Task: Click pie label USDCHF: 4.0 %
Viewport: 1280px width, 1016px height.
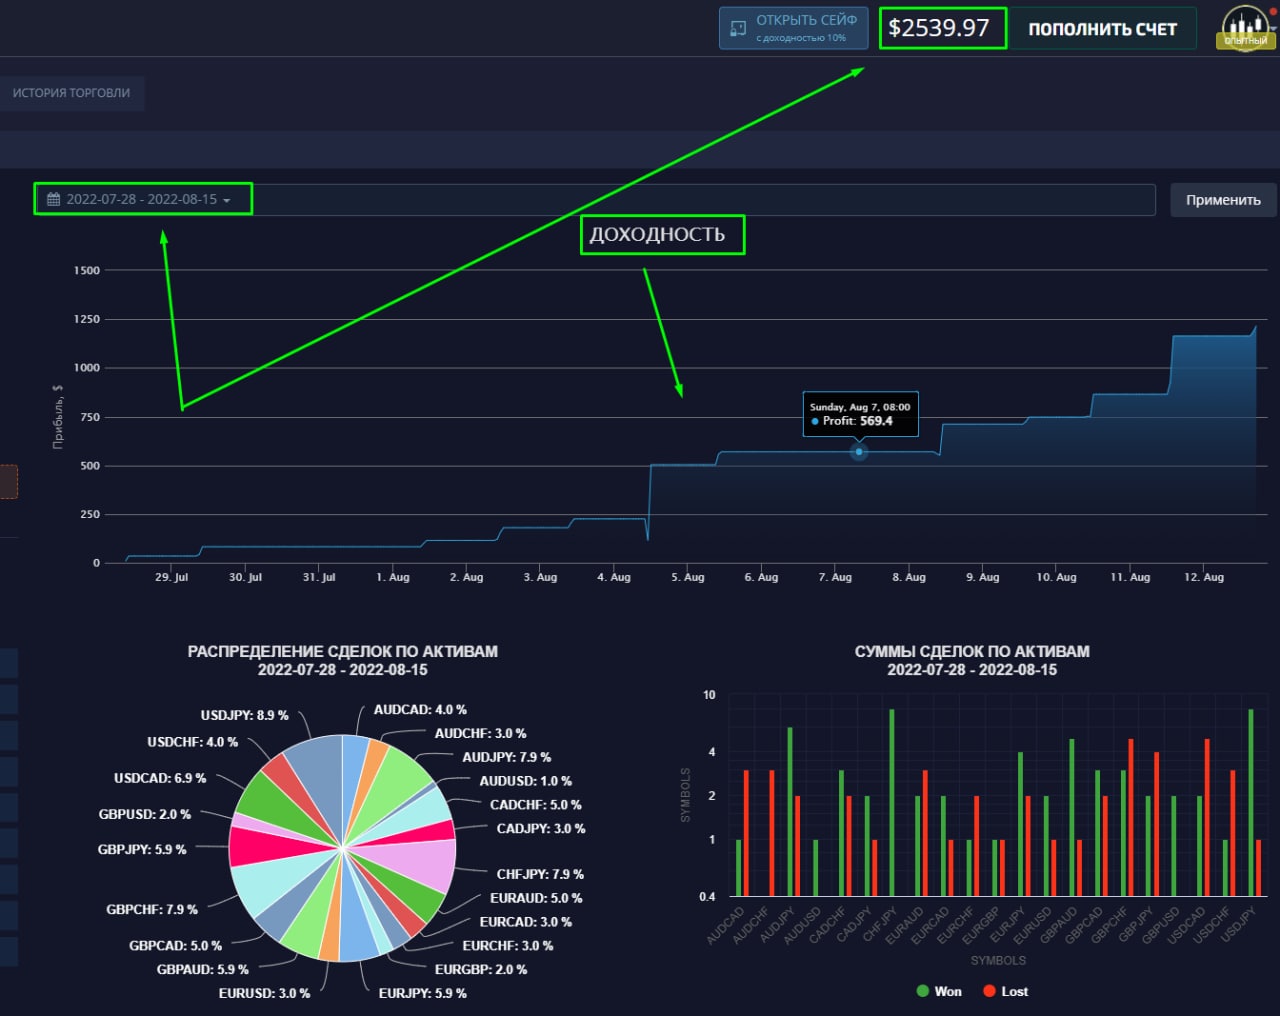Action: (193, 742)
